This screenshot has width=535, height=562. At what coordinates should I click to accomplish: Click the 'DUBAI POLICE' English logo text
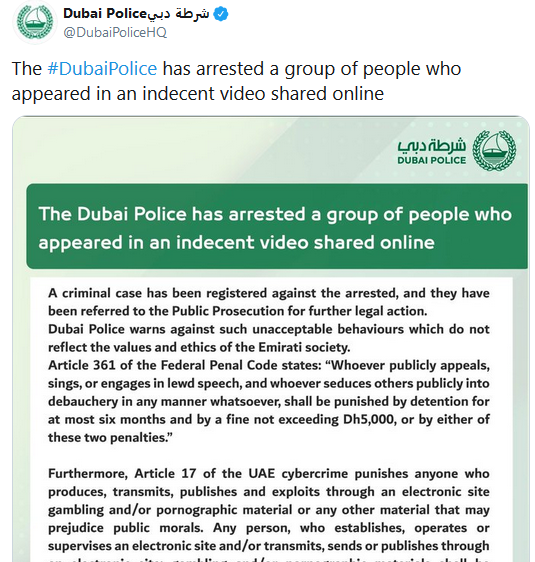click(431, 160)
